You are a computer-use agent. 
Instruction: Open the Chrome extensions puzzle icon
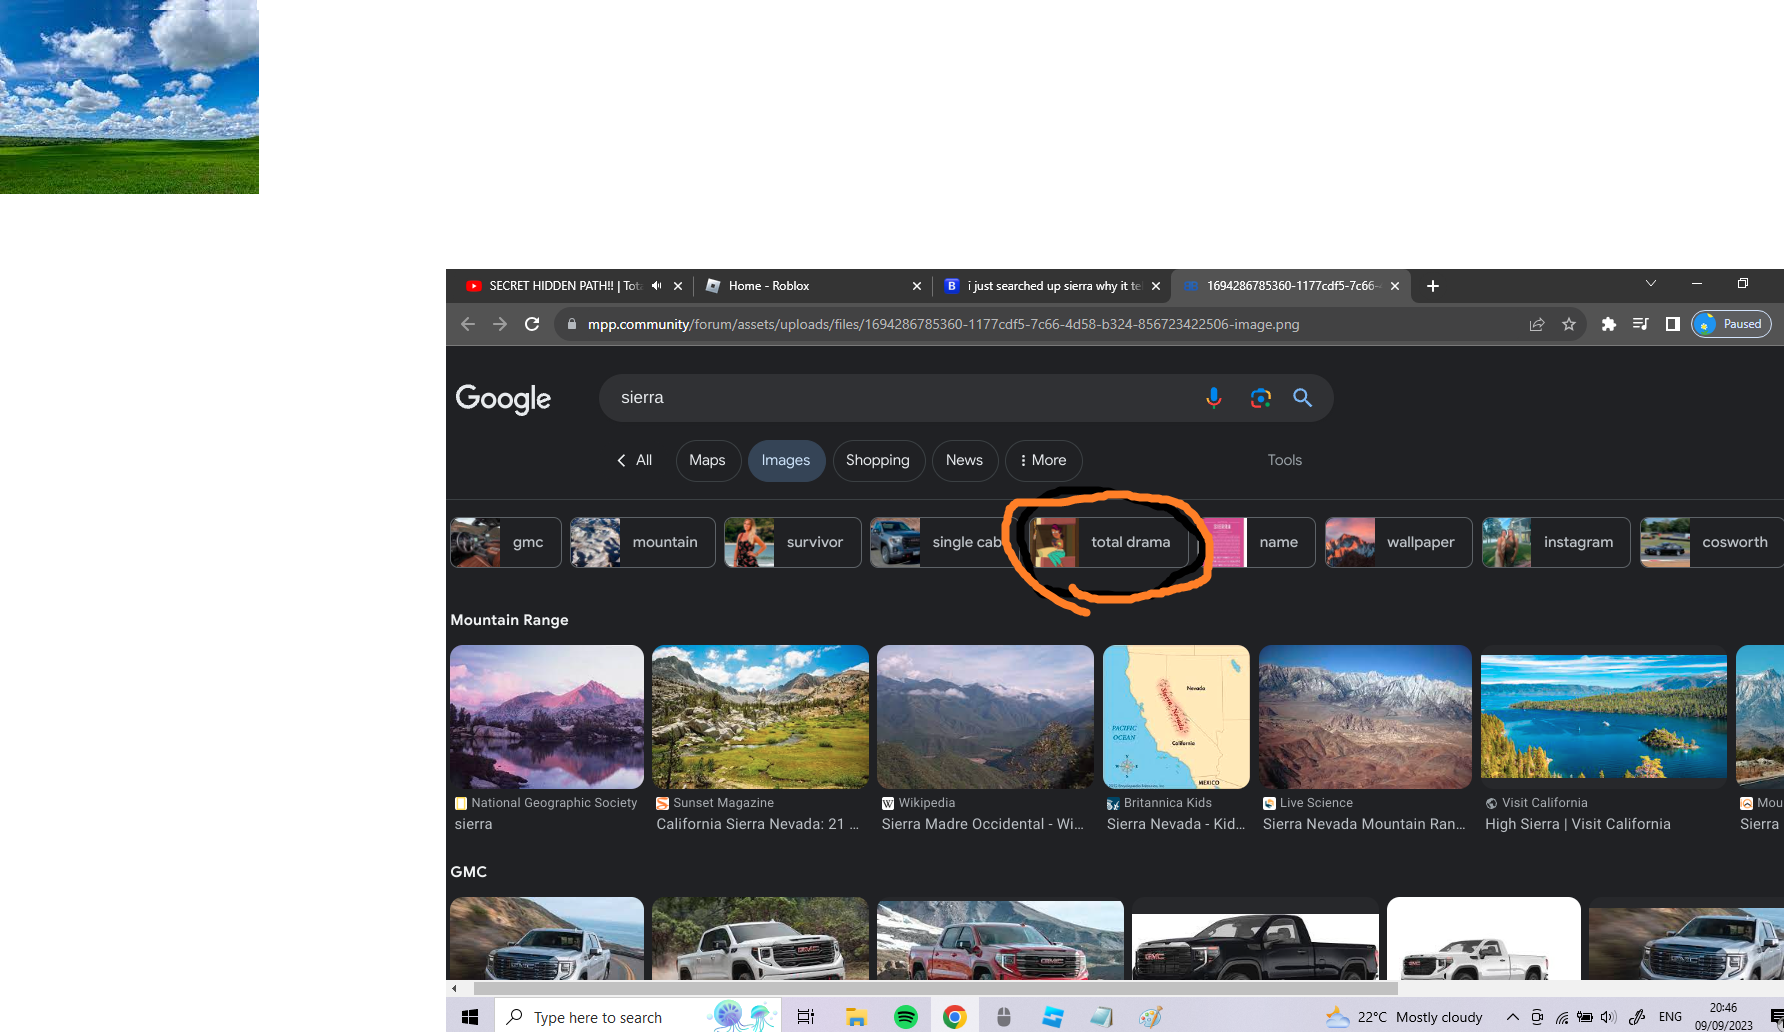[1609, 324]
